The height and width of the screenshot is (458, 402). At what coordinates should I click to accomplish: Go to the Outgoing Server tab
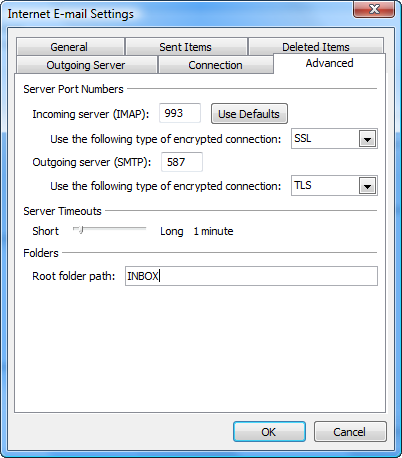[86, 65]
